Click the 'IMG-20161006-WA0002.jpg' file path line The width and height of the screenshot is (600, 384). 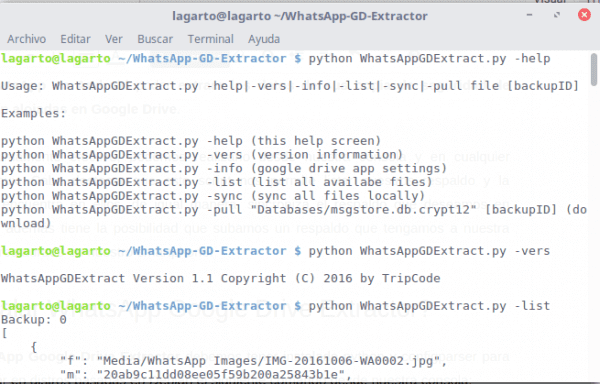(x=253, y=361)
